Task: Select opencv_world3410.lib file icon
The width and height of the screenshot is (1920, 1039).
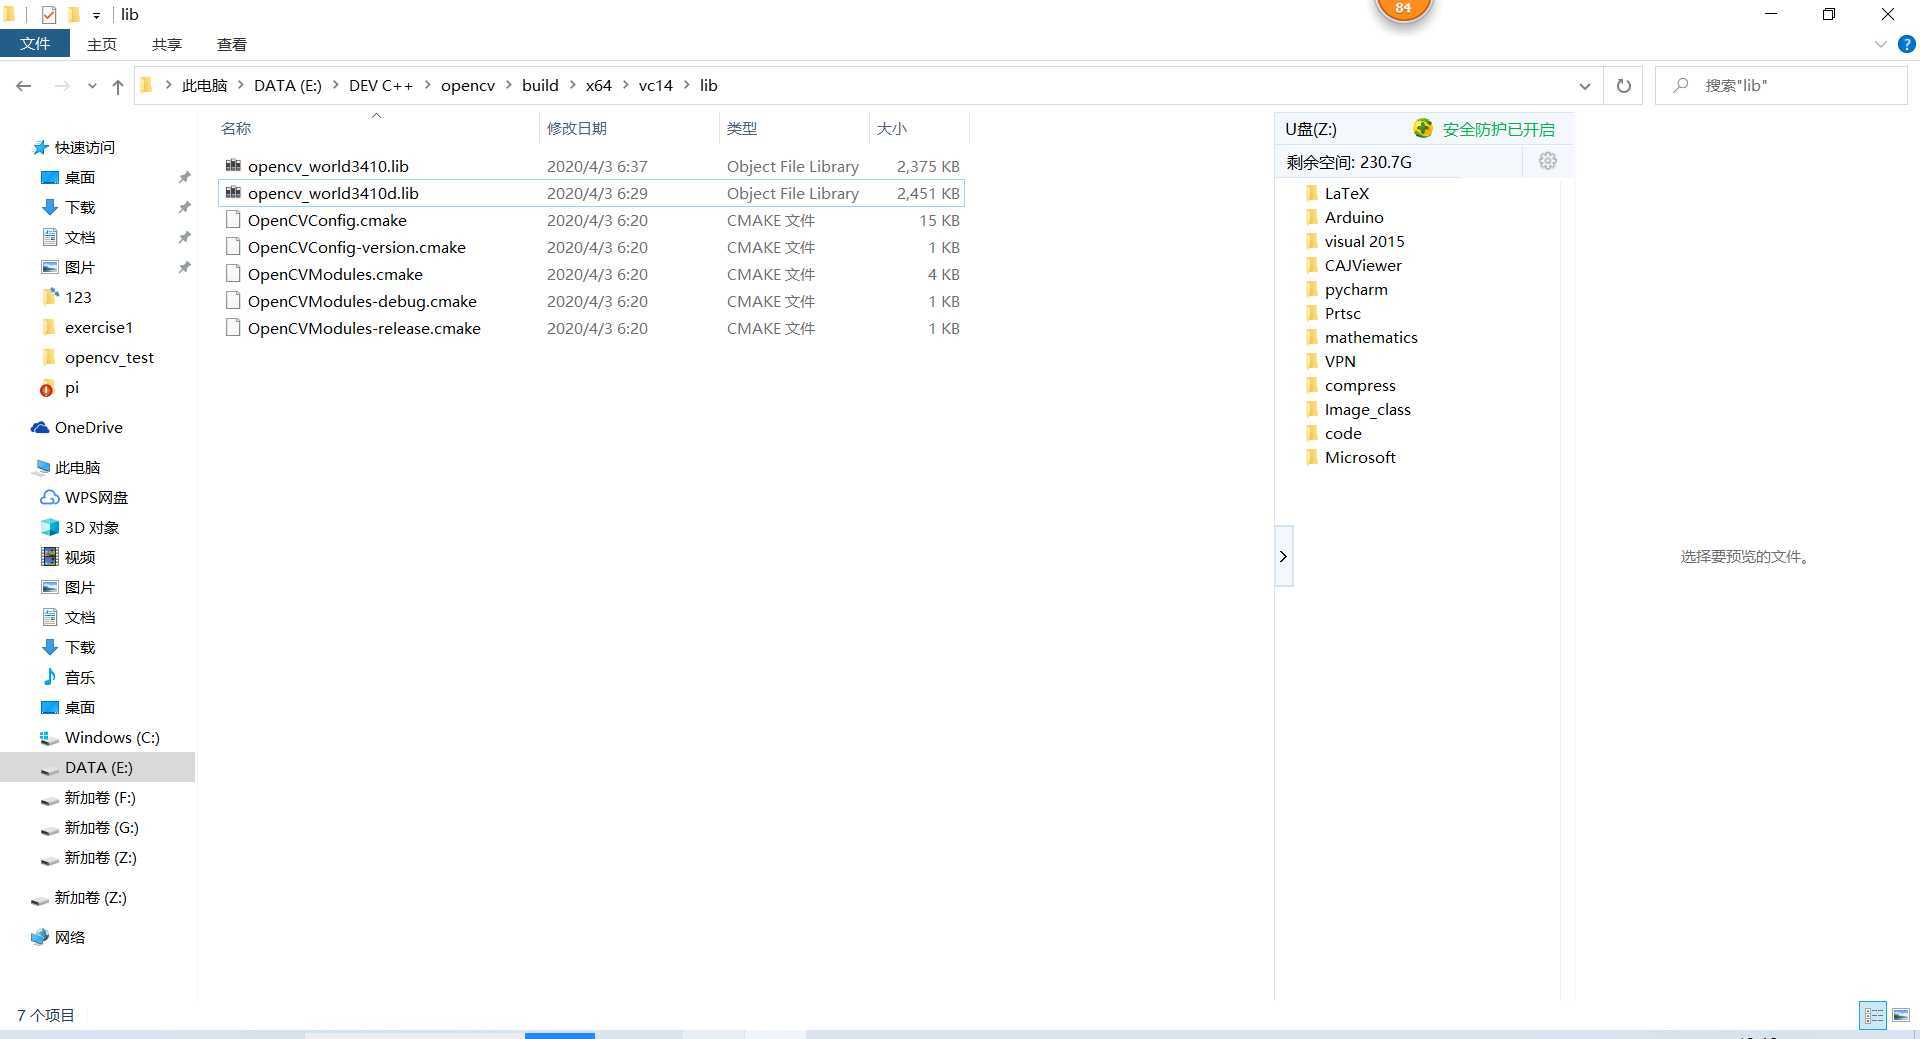Action: click(233, 166)
